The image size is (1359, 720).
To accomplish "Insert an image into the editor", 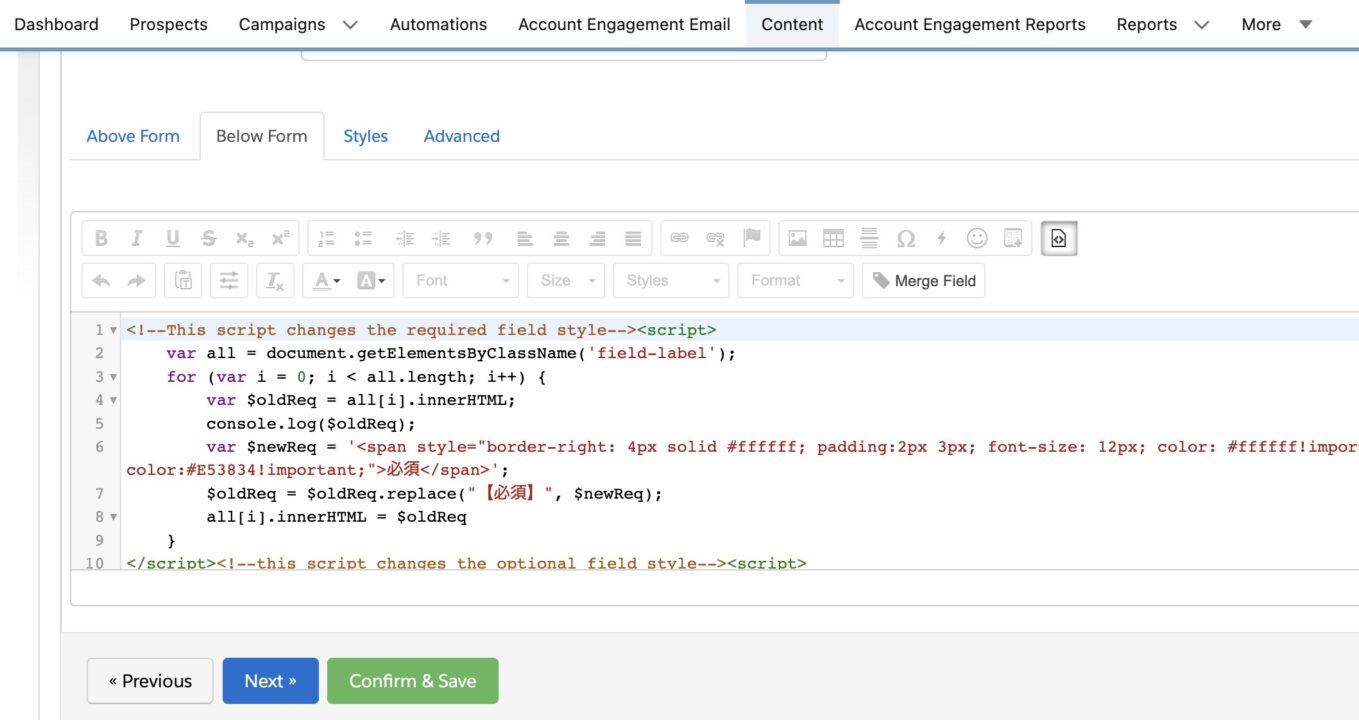I will [x=795, y=237].
